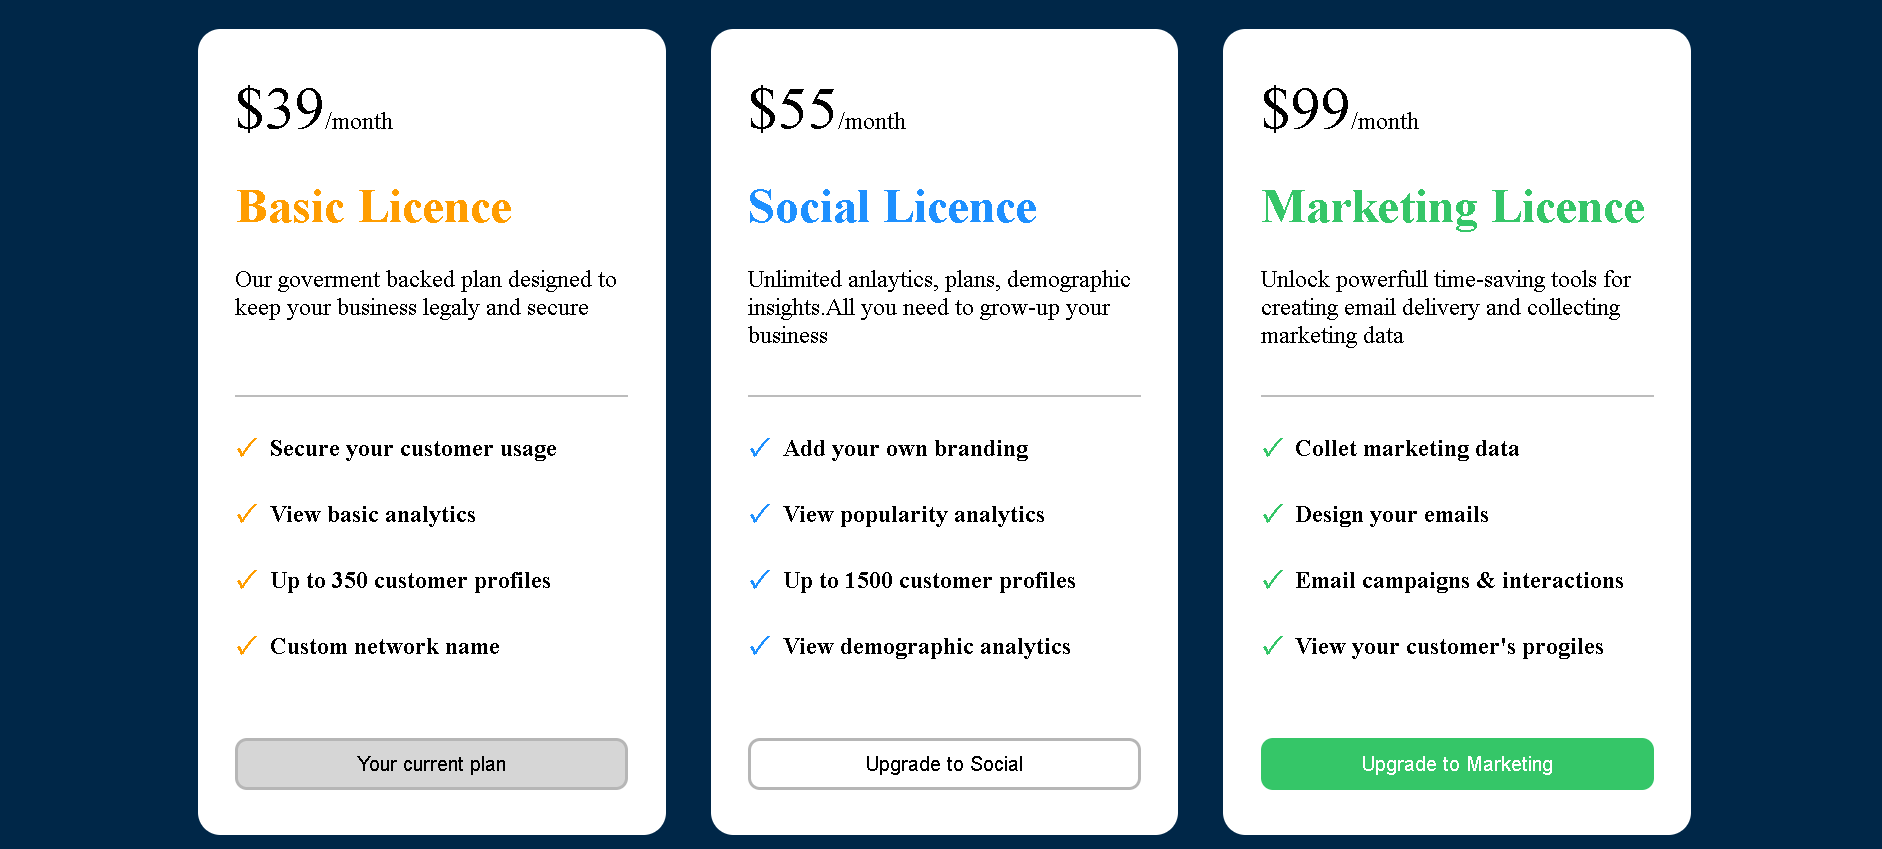This screenshot has height=849, width=1882.
Task: Click the green checkmark beside Collet marketing data
Action: pyautogui.click(x=1272, y=447)
